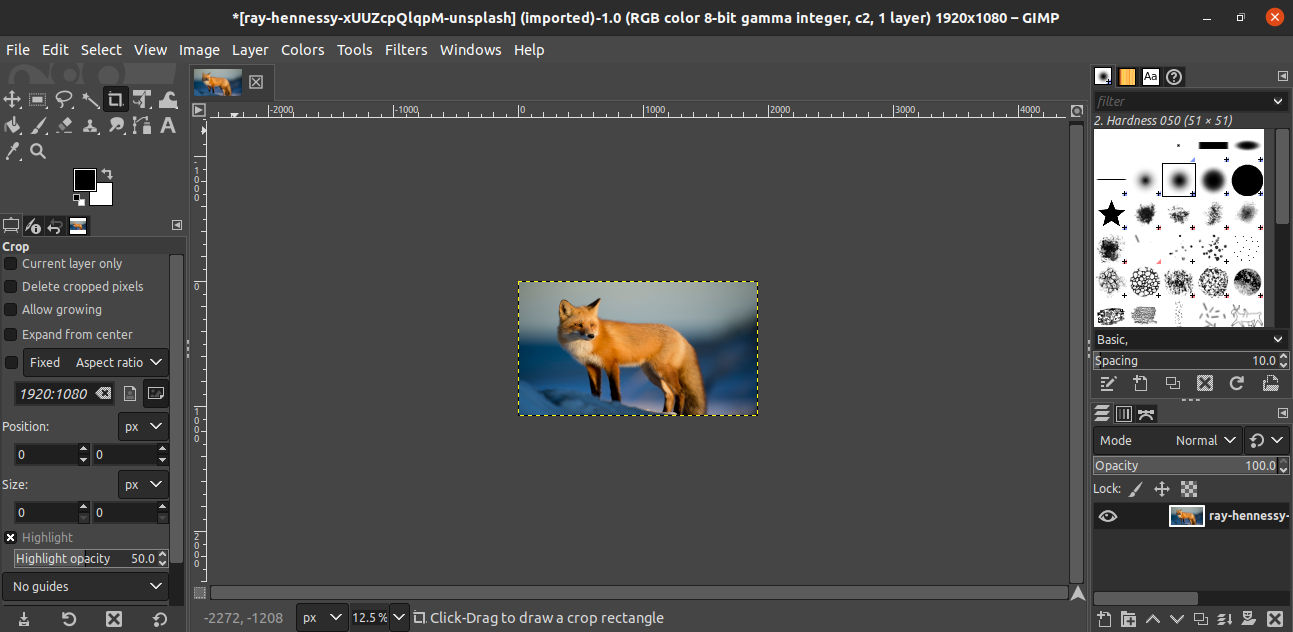Open the Colors menu
This screenshot has height=632, width=1293.
coord(302,50)
